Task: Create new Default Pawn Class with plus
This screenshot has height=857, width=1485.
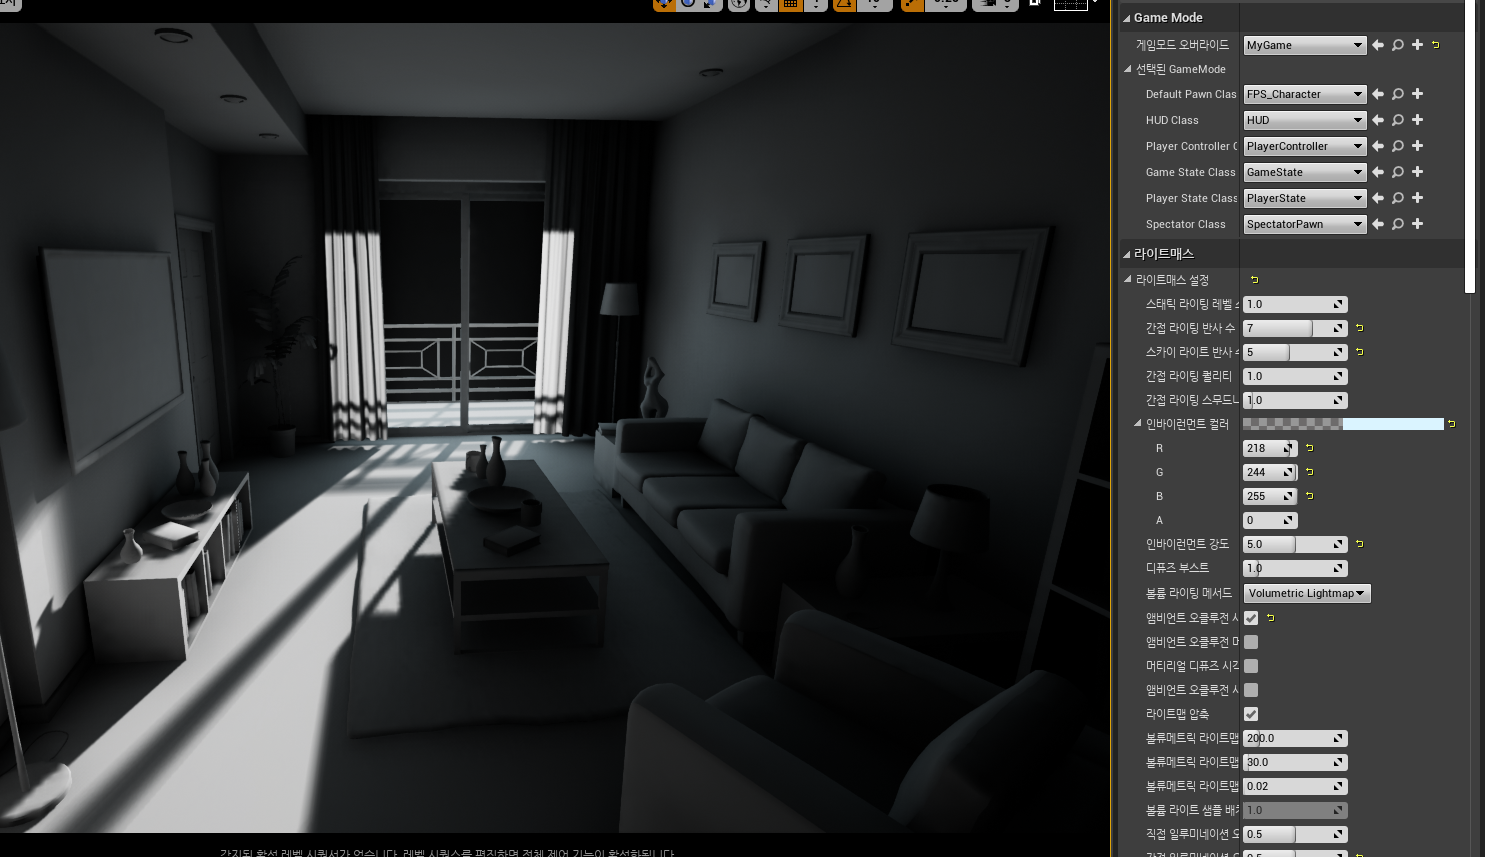Action: coord(1417,94)
